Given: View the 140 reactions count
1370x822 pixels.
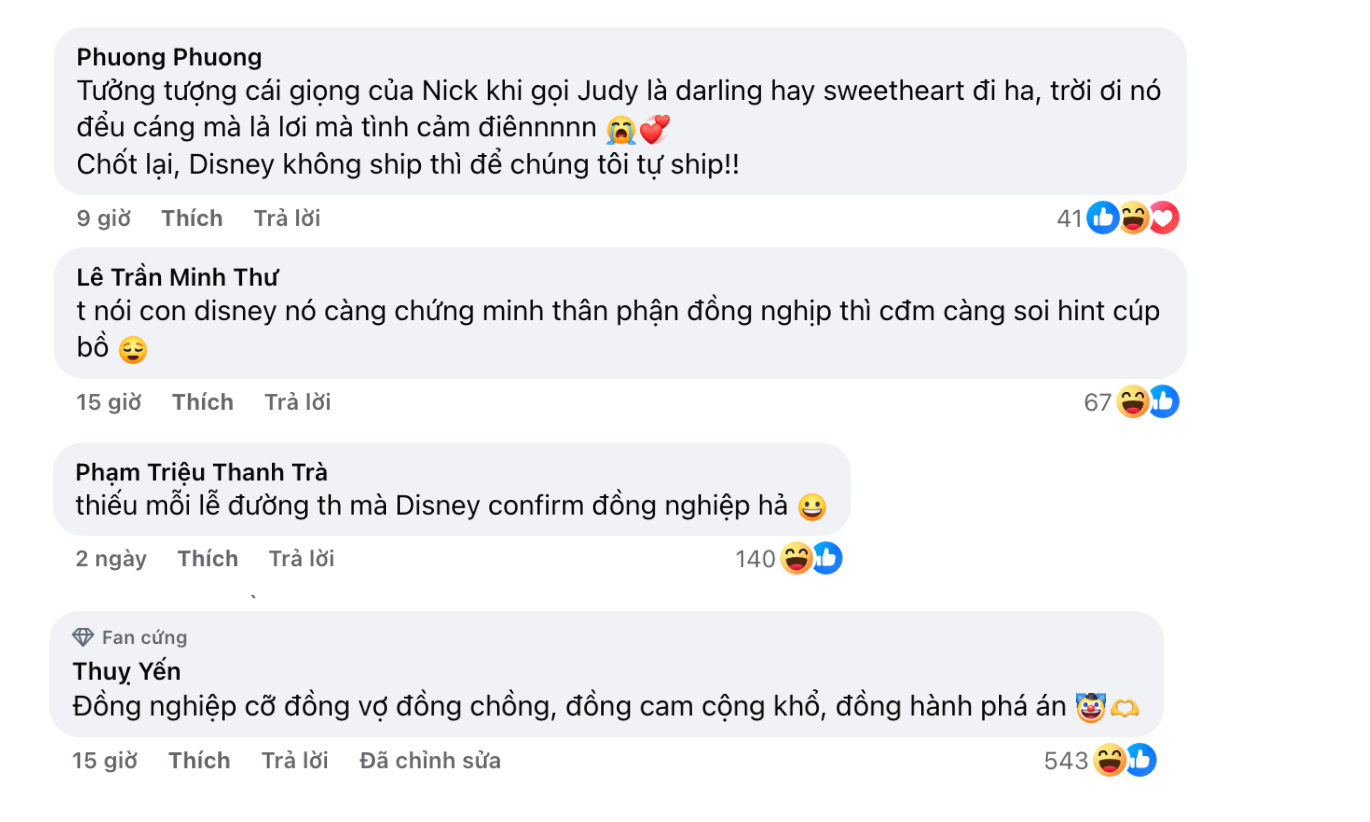Looking at the screenshot, I should (755, 559).
